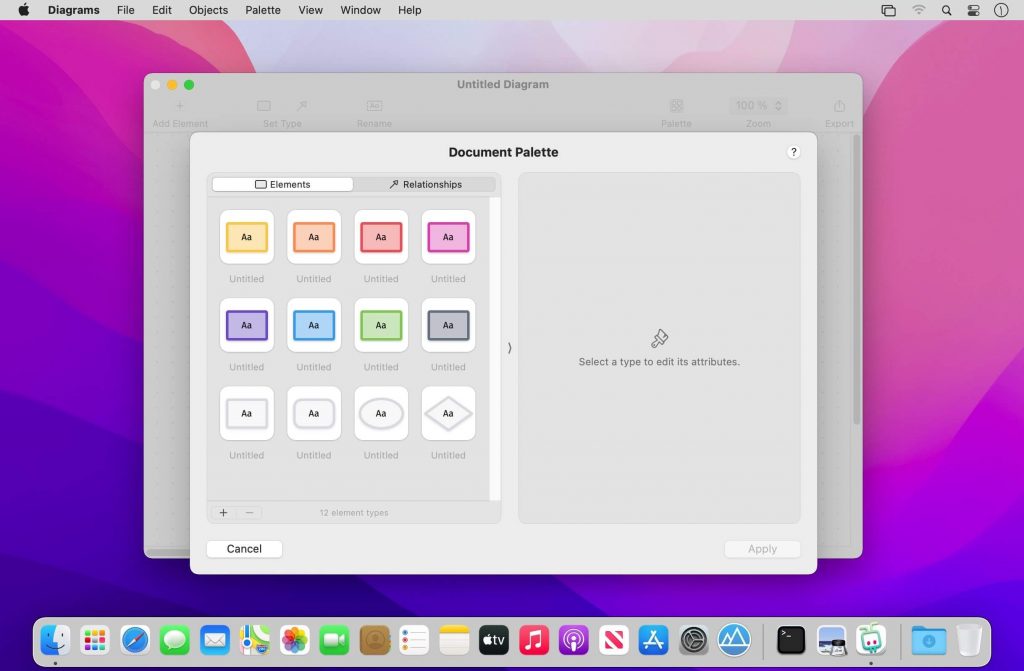Image resolution: width=1024 pixels, height=671 pixels.
Task: Select the orange rectangle element type
Action: coord(313,237)
